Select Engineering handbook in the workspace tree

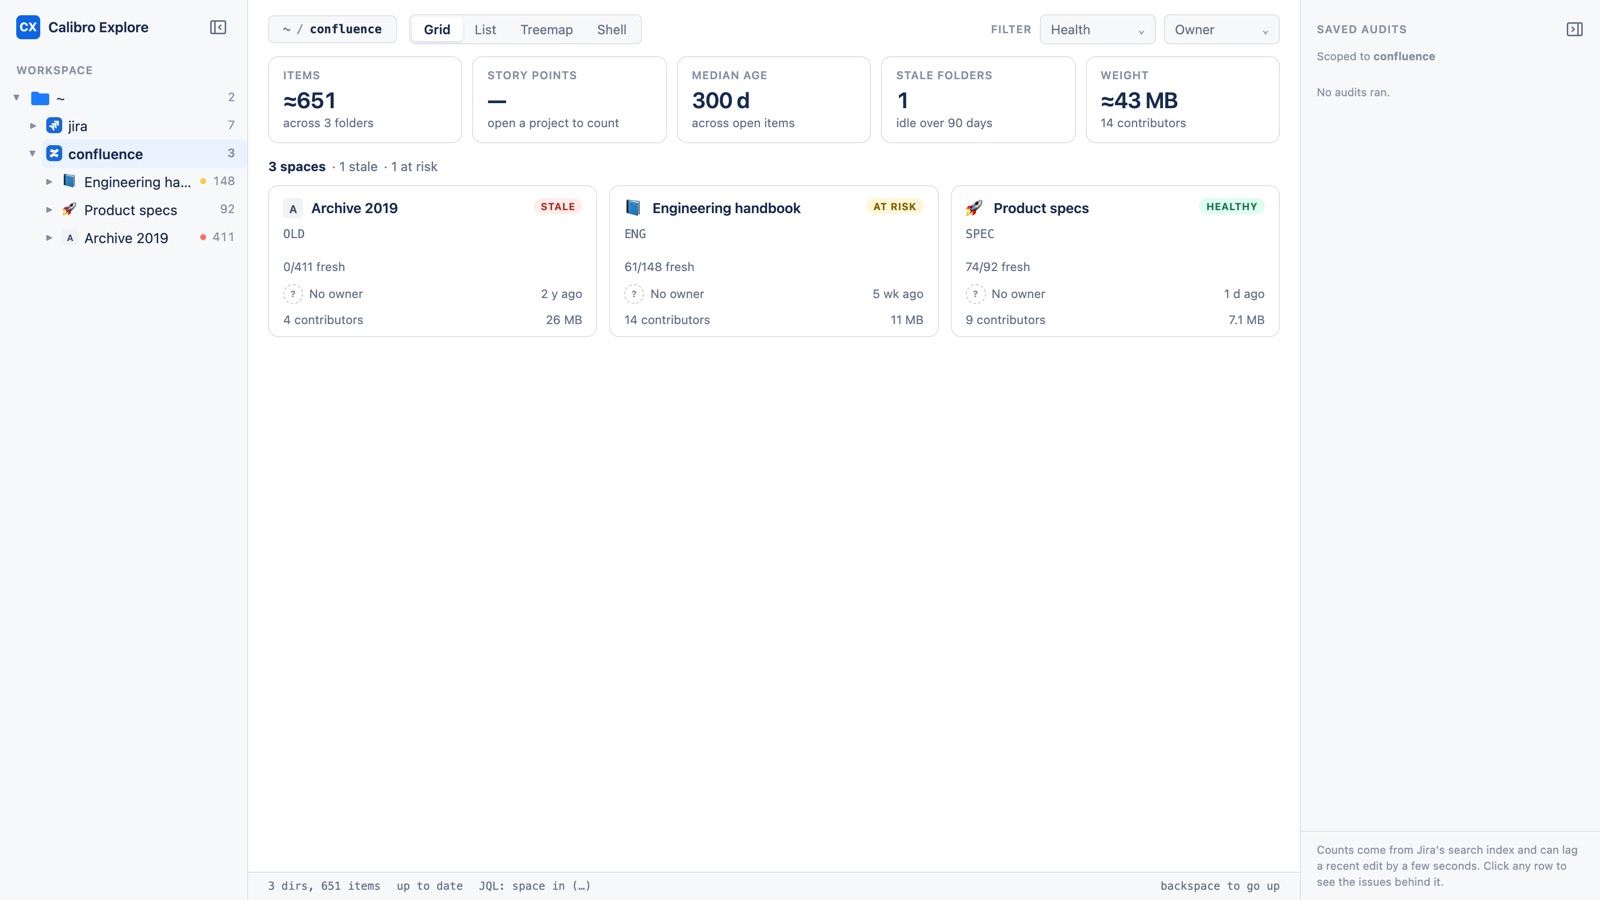pyautogui.click(x=124, y=182)
